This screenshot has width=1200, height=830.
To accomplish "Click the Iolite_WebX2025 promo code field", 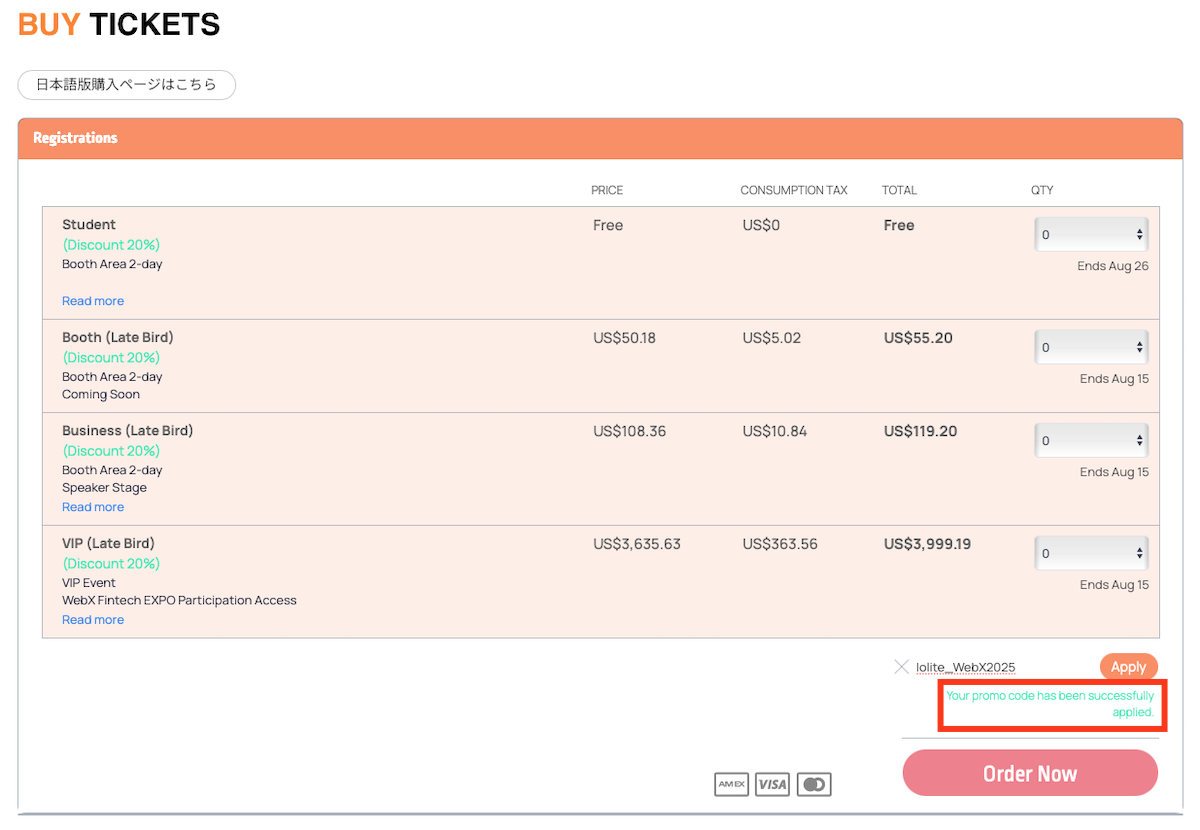I will tap(966, 666).
